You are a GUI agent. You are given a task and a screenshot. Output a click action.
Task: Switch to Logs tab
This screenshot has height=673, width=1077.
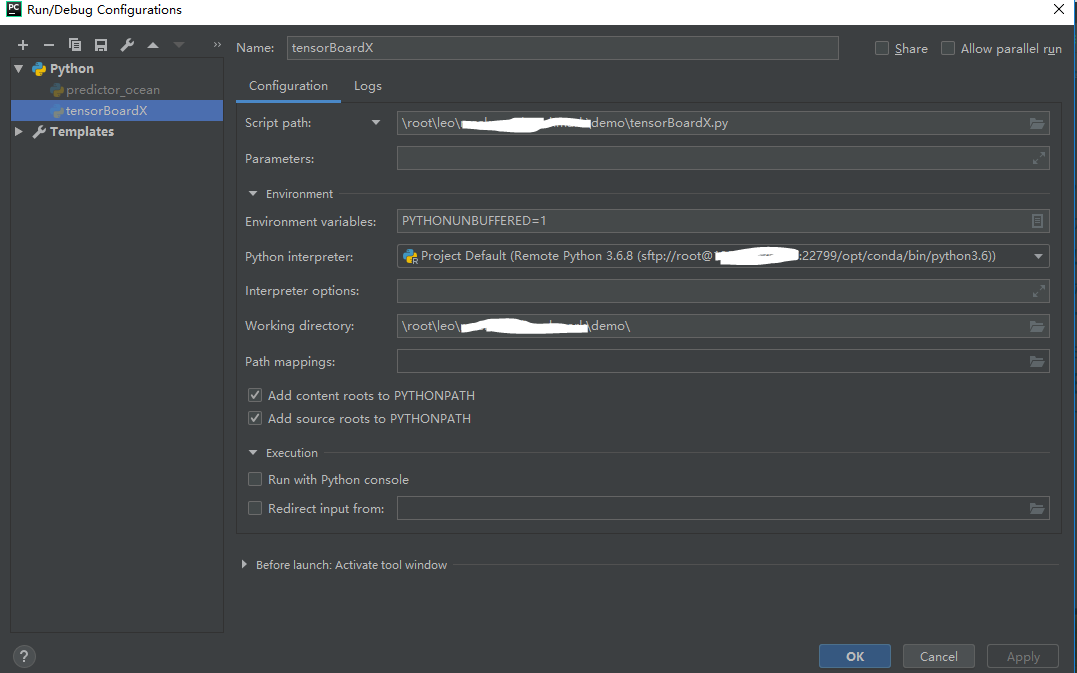coord(367,86)
